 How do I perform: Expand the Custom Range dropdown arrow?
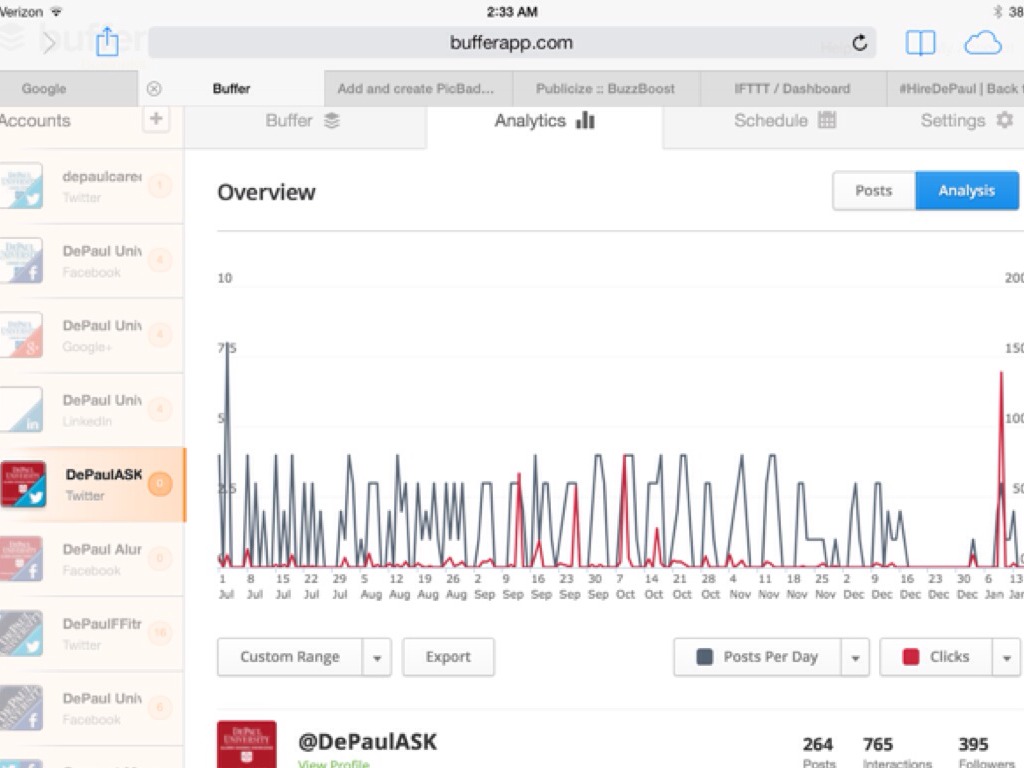[x=377, y=658]
